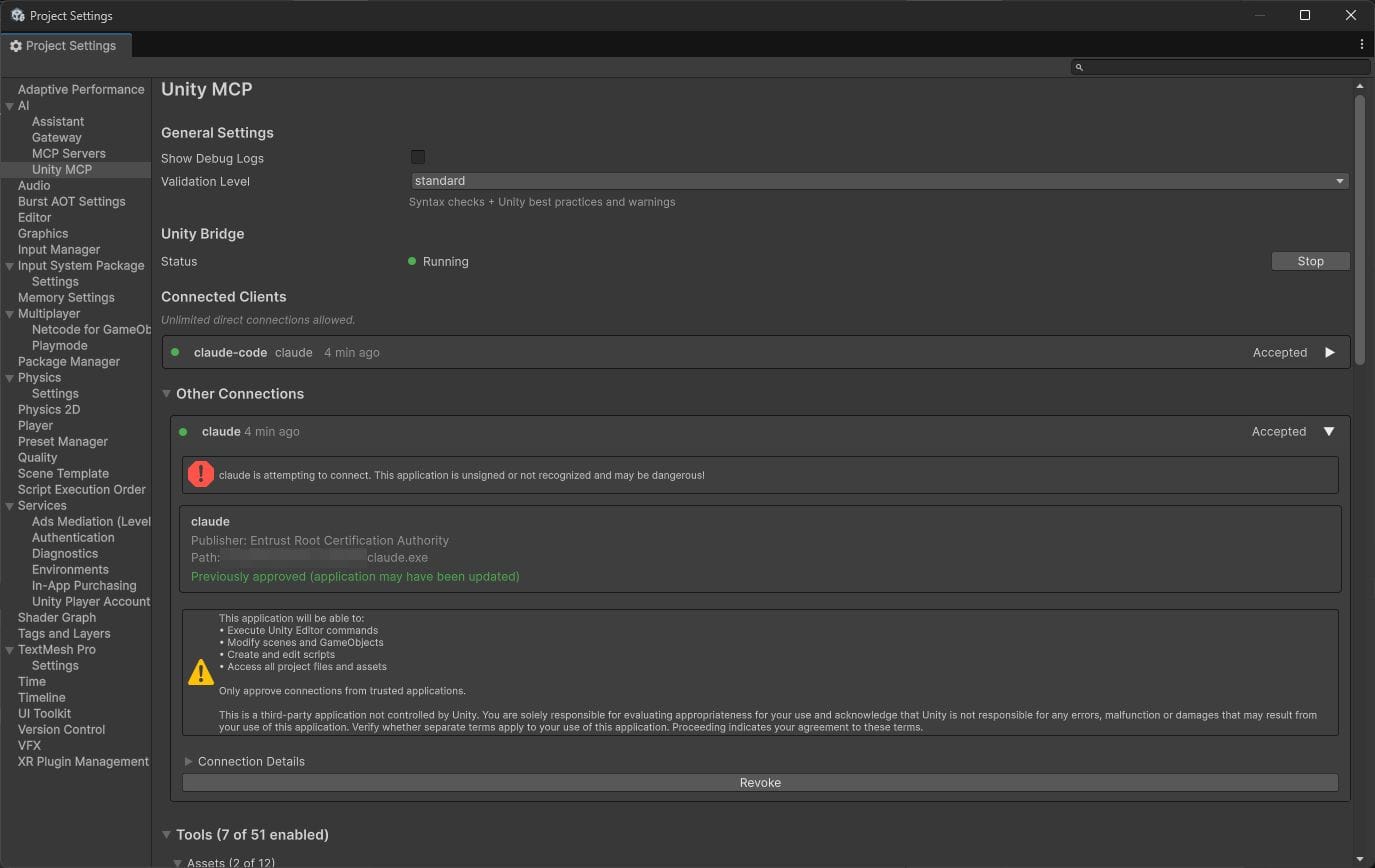
Task: Open Memory Settings
Action: coord(66,297)
